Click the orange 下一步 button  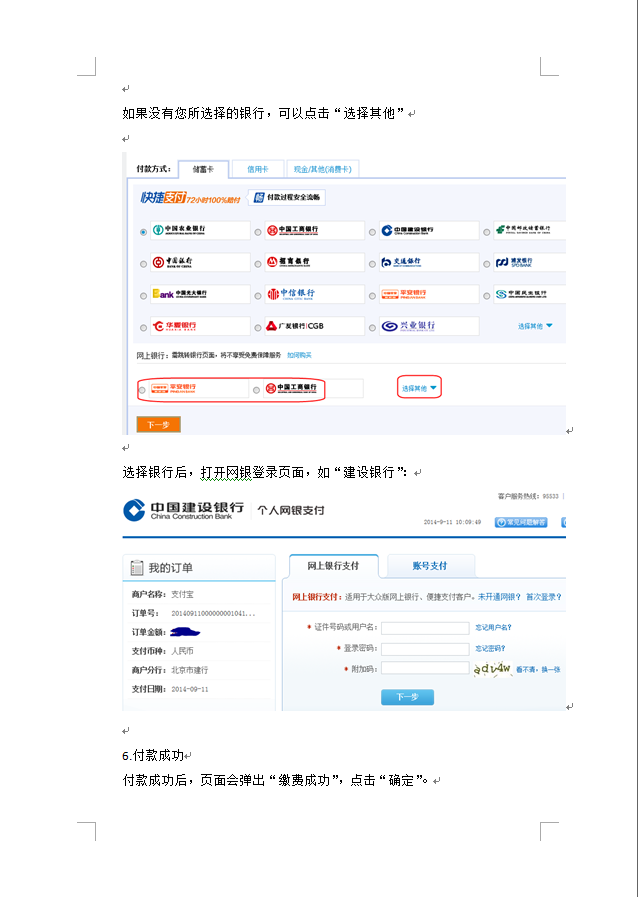158,424
